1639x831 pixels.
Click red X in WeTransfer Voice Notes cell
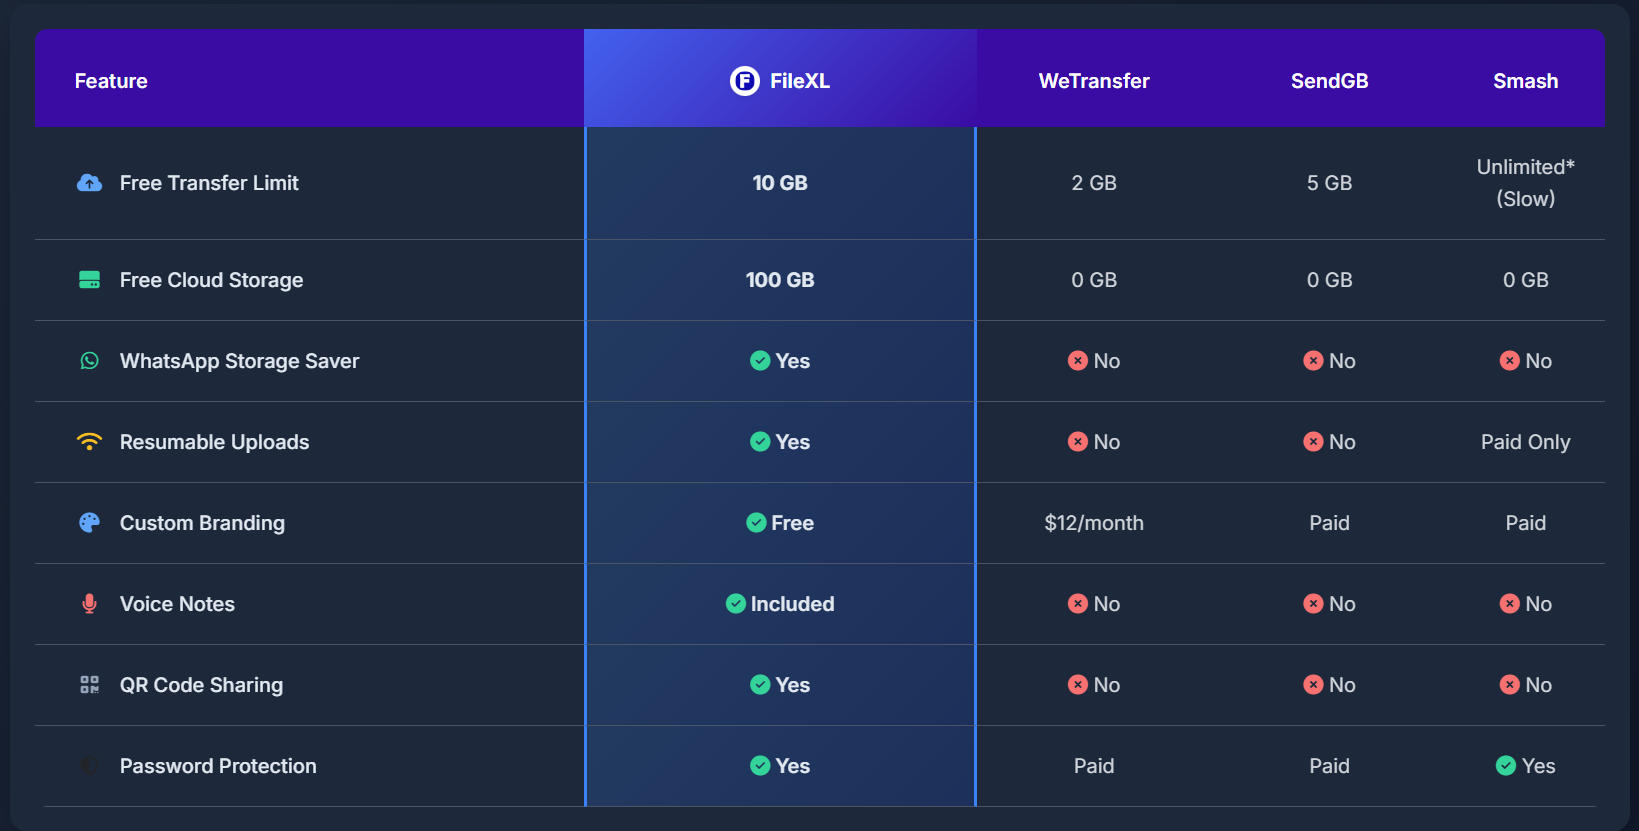coord(1078,604)
